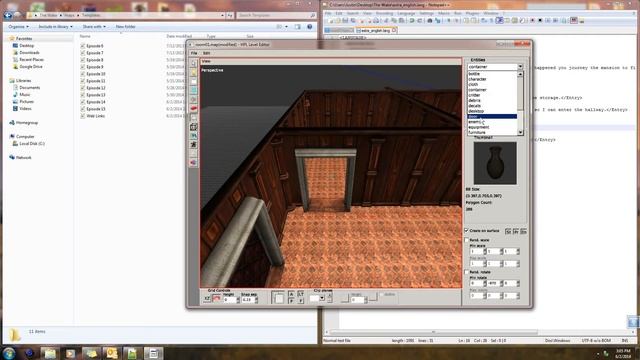This screenshot has height=360, width=640.
Task: Click the LT button in bottom bar
Action: [301, 294]
